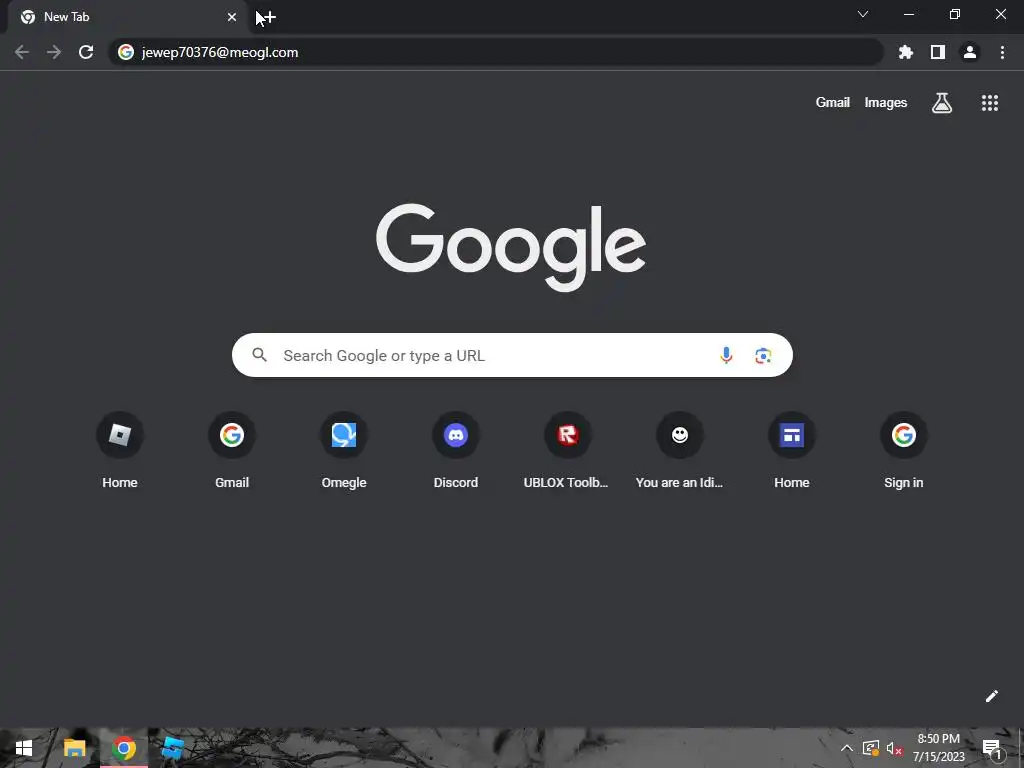Show hidden system tray icons
This screenshot has height=768, width=1024.
[x=846, y=748]
